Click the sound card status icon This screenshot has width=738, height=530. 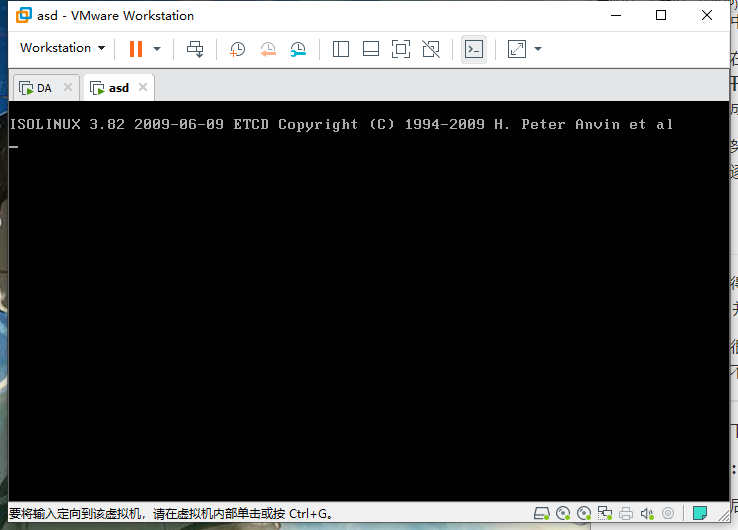click(647, 513)
